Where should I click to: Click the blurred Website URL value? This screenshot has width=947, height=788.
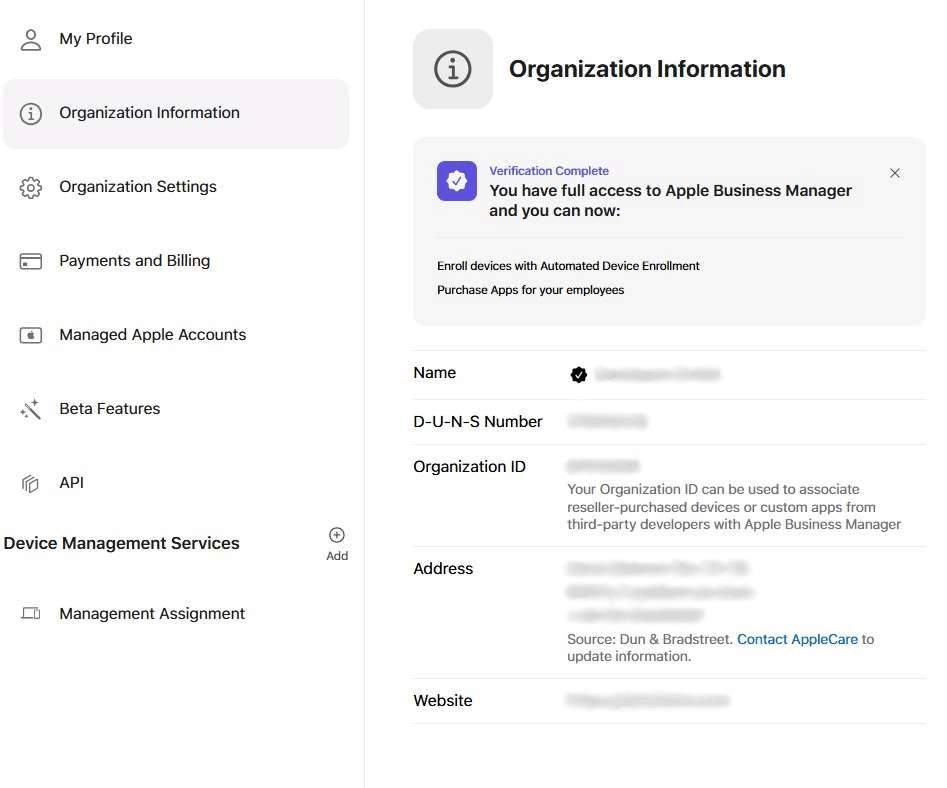tap(648, 701)
